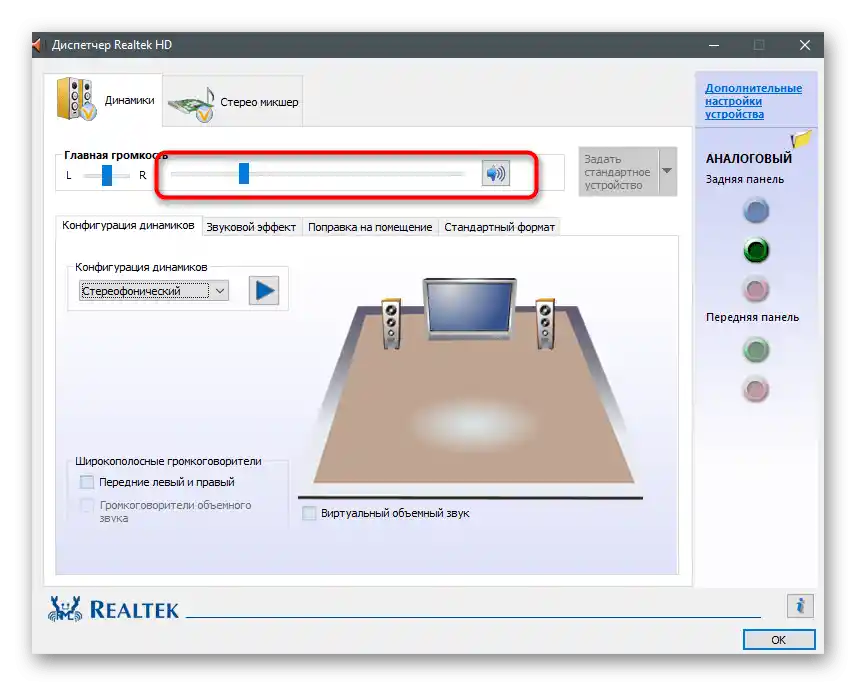This screenshot has height=686, width=856.
Task: Click the L/R balance slider handle
Action: click(107, 175)
